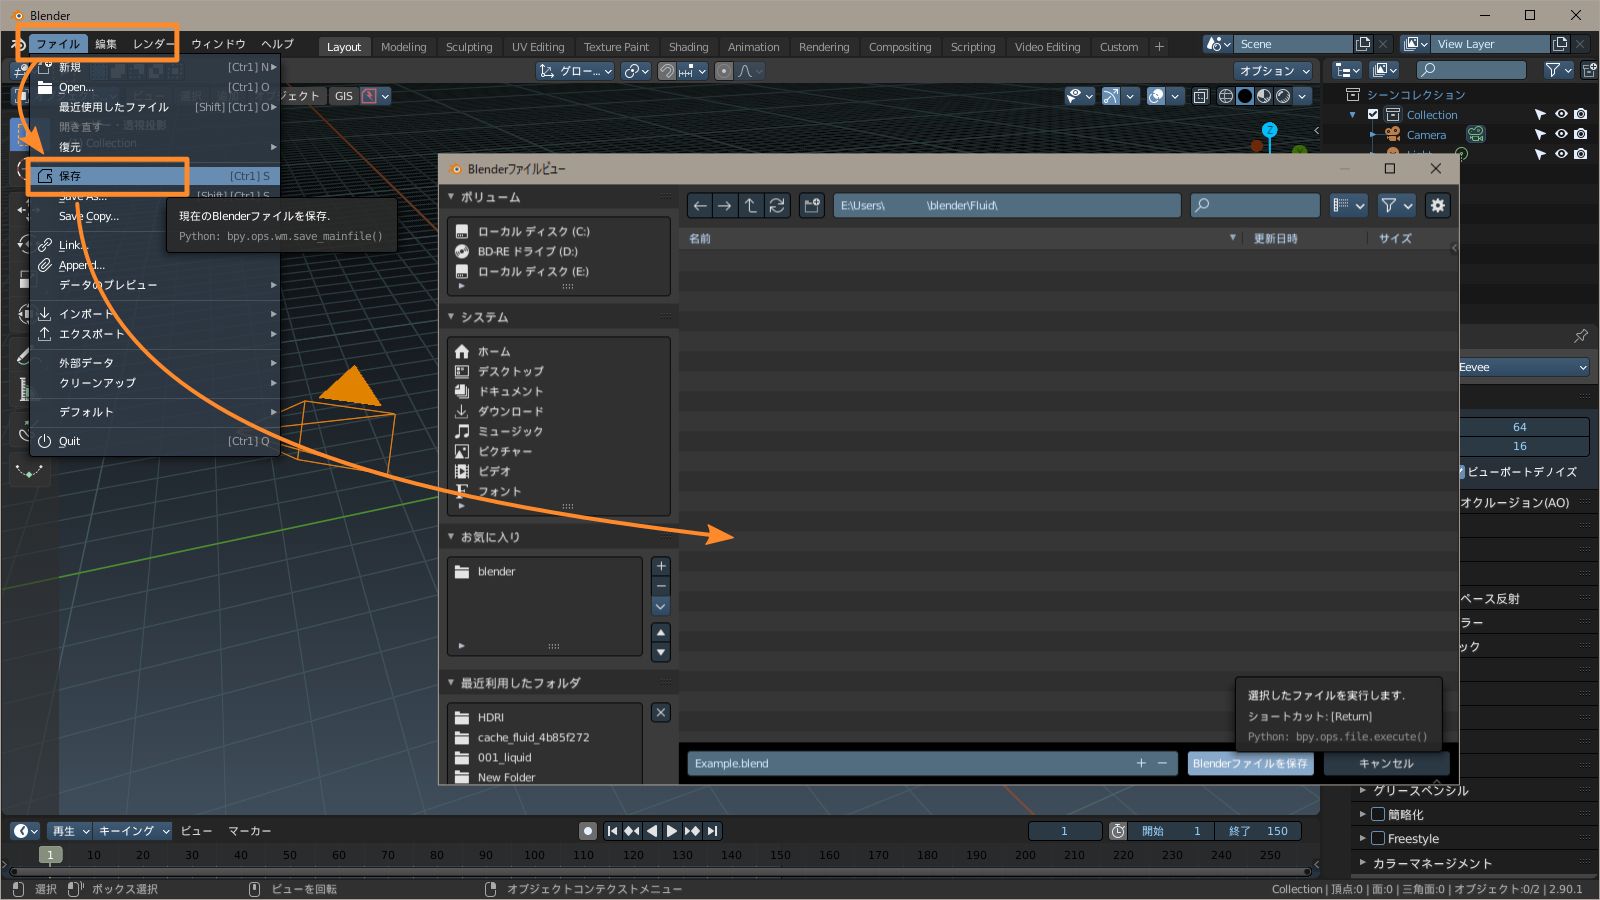Open the Eevee render engine dropdown

[x=1524, y=368]
